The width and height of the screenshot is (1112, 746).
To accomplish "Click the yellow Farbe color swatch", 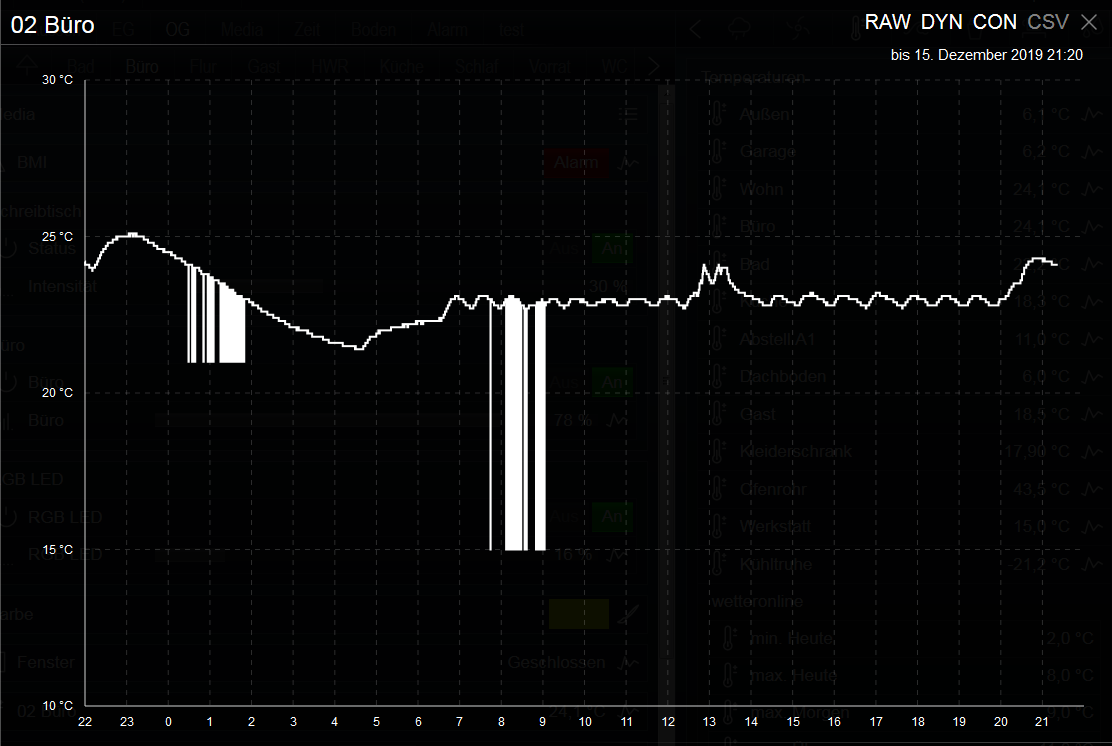I will coord(578,614).
